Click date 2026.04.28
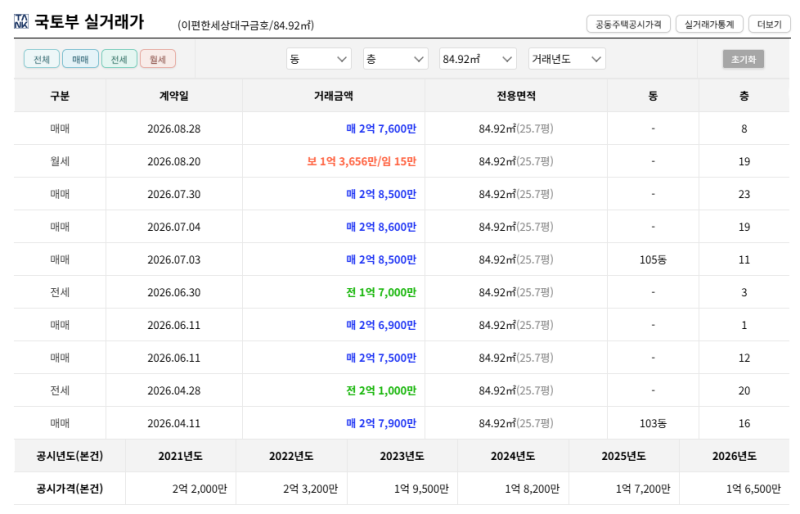 point(174,390)
